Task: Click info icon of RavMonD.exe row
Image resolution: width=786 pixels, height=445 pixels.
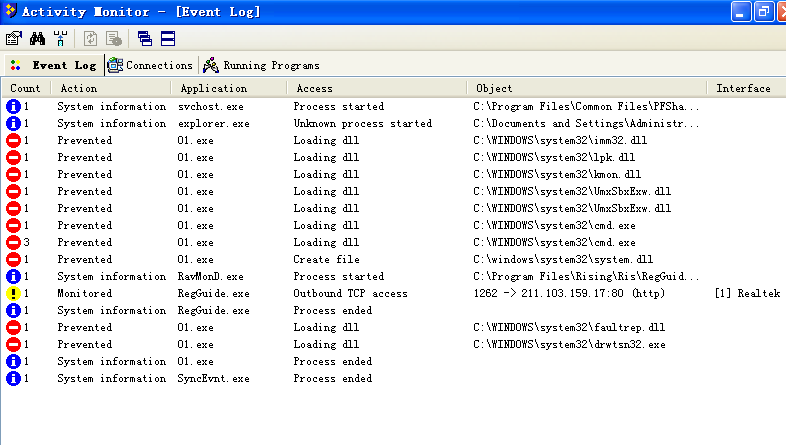Action: pyautogui.click(x=14, y=276)
